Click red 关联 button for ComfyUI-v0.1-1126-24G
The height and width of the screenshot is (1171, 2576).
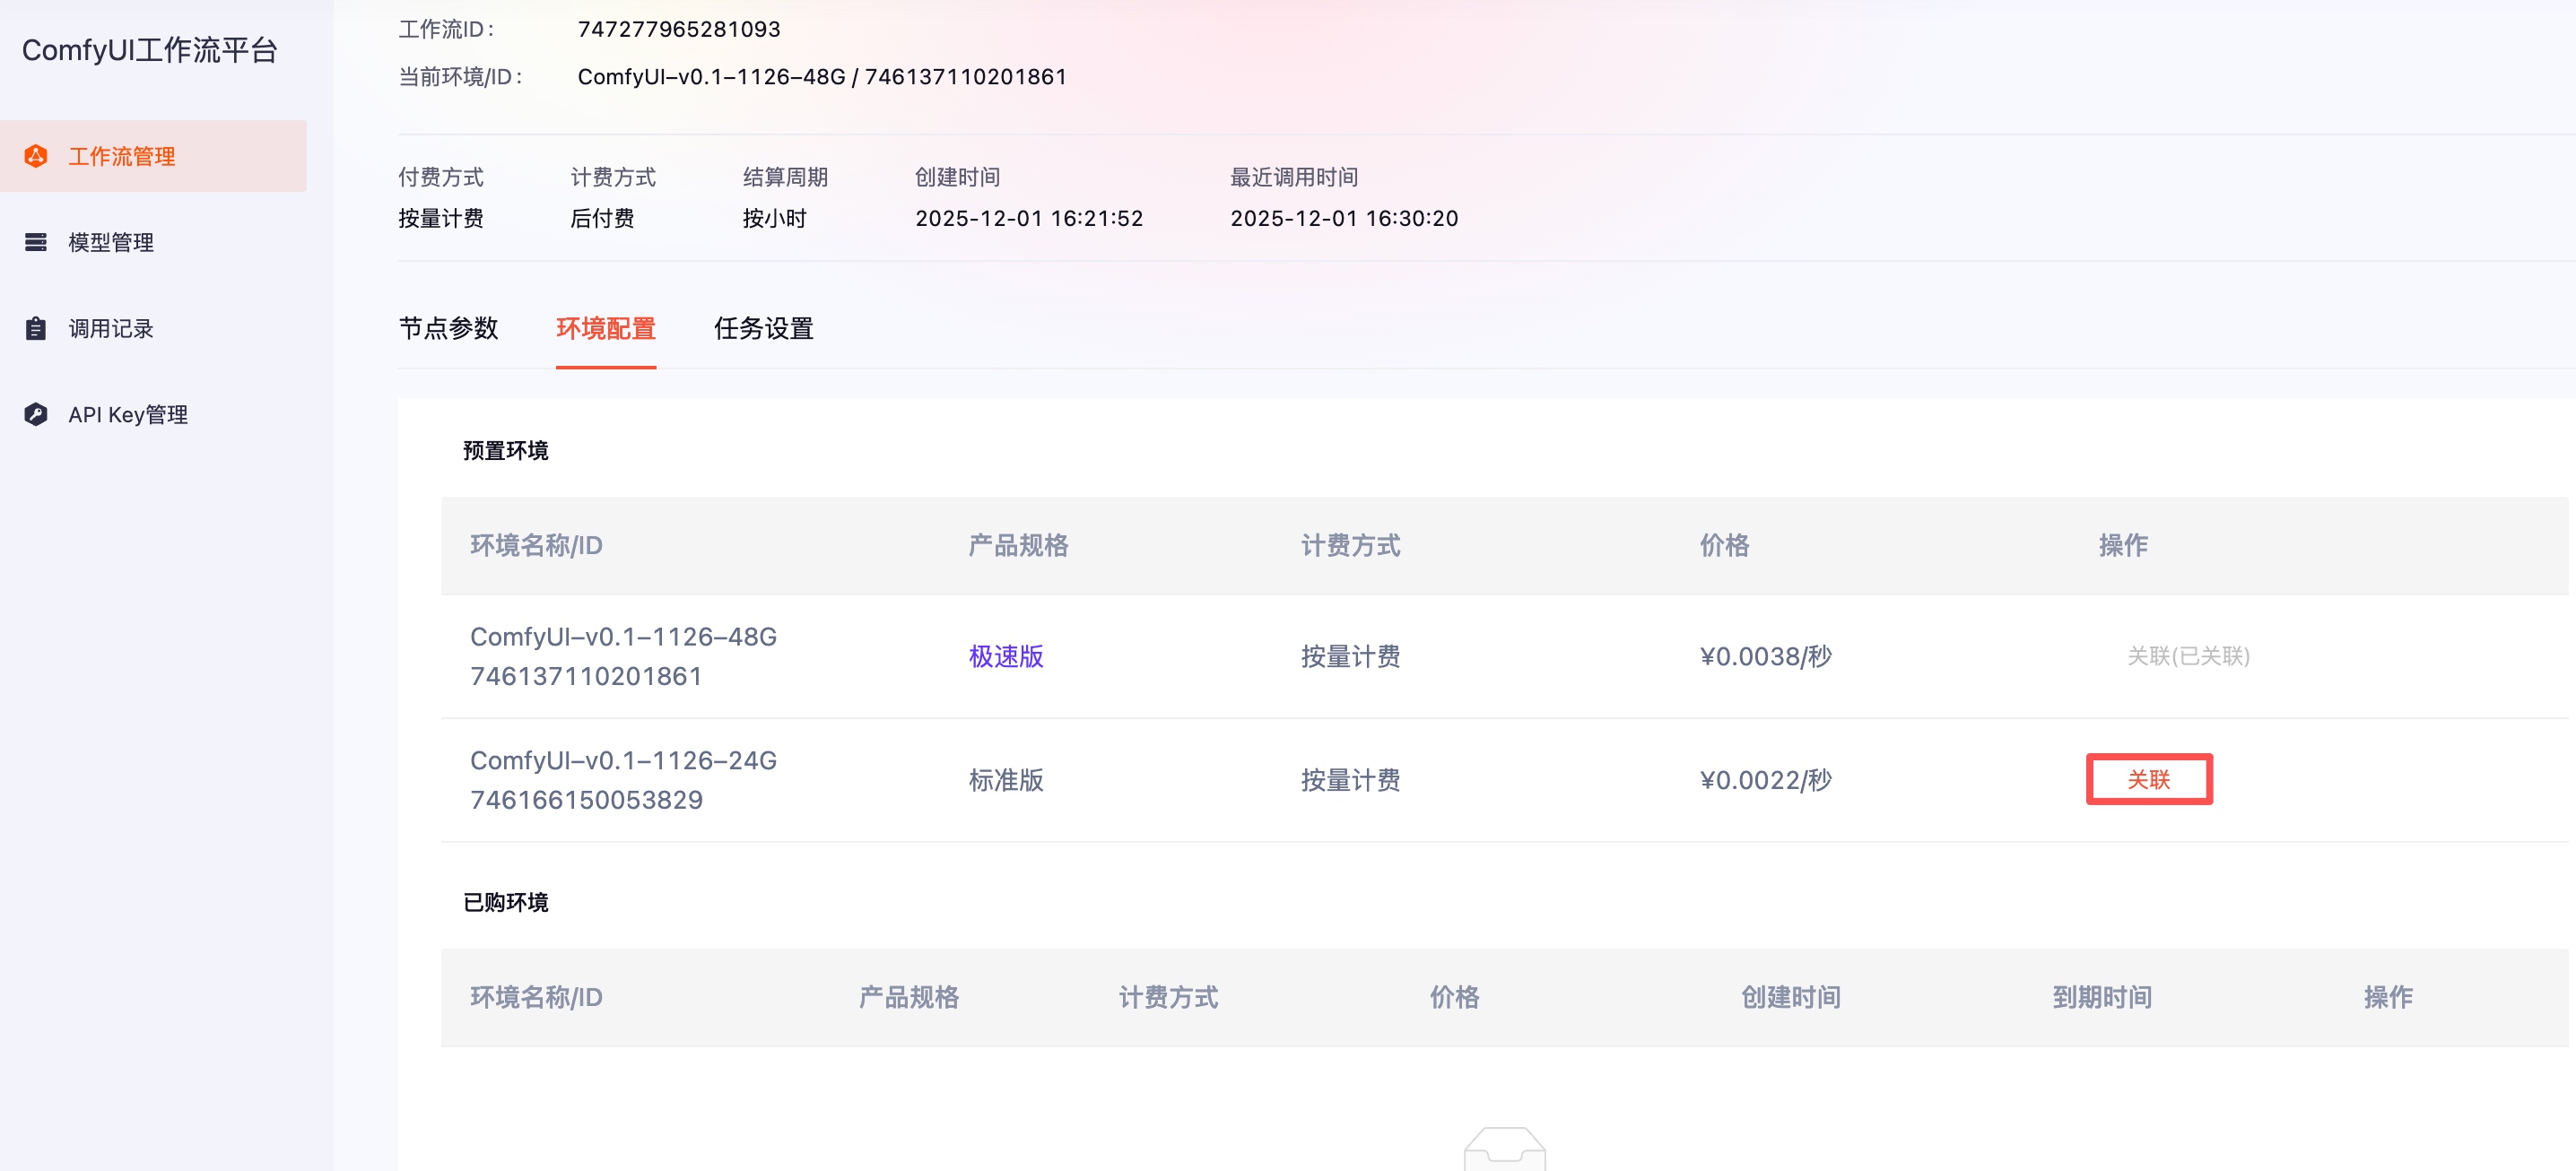pyautogui.click(x=2148, y=779)
